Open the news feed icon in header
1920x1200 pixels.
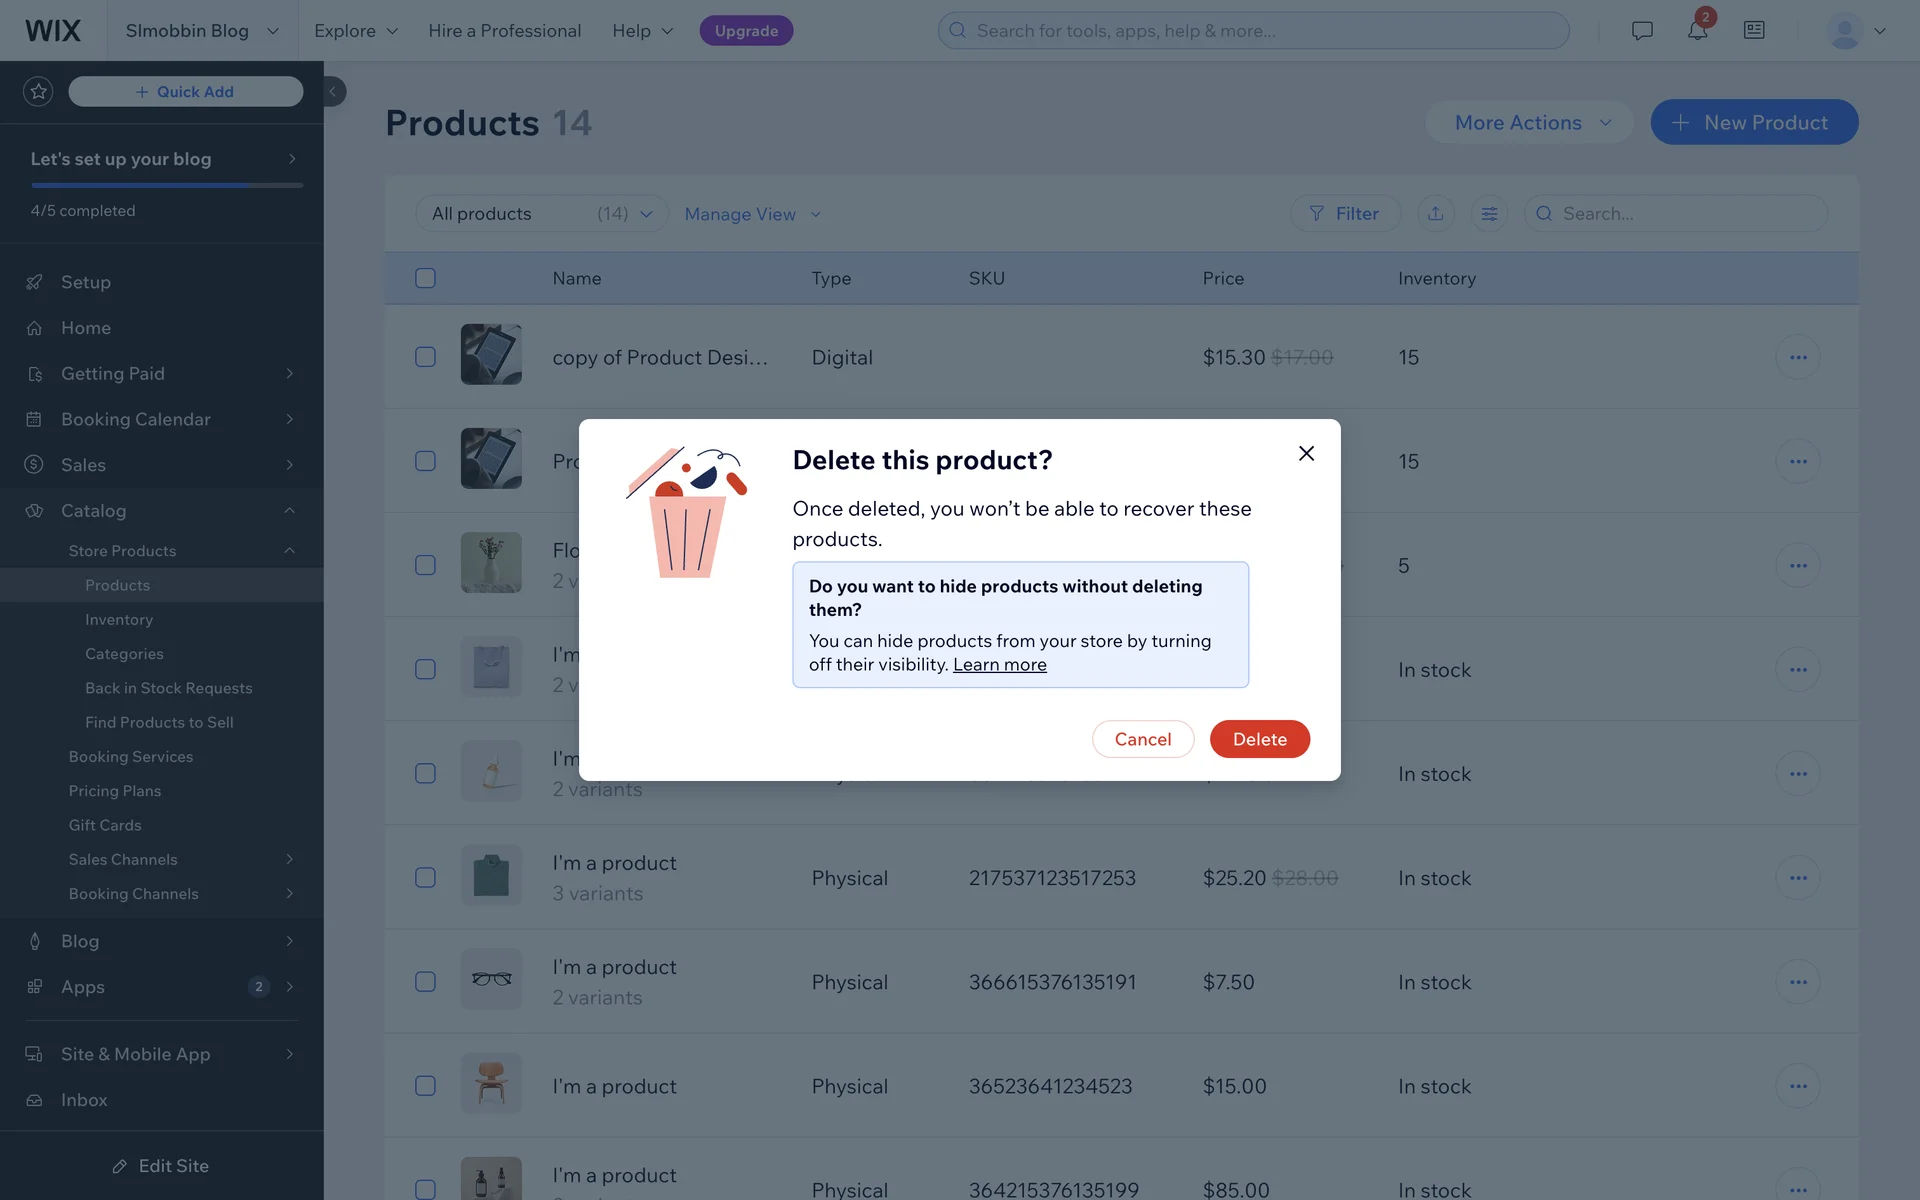pyautogui.click(x=1754, y=31)
